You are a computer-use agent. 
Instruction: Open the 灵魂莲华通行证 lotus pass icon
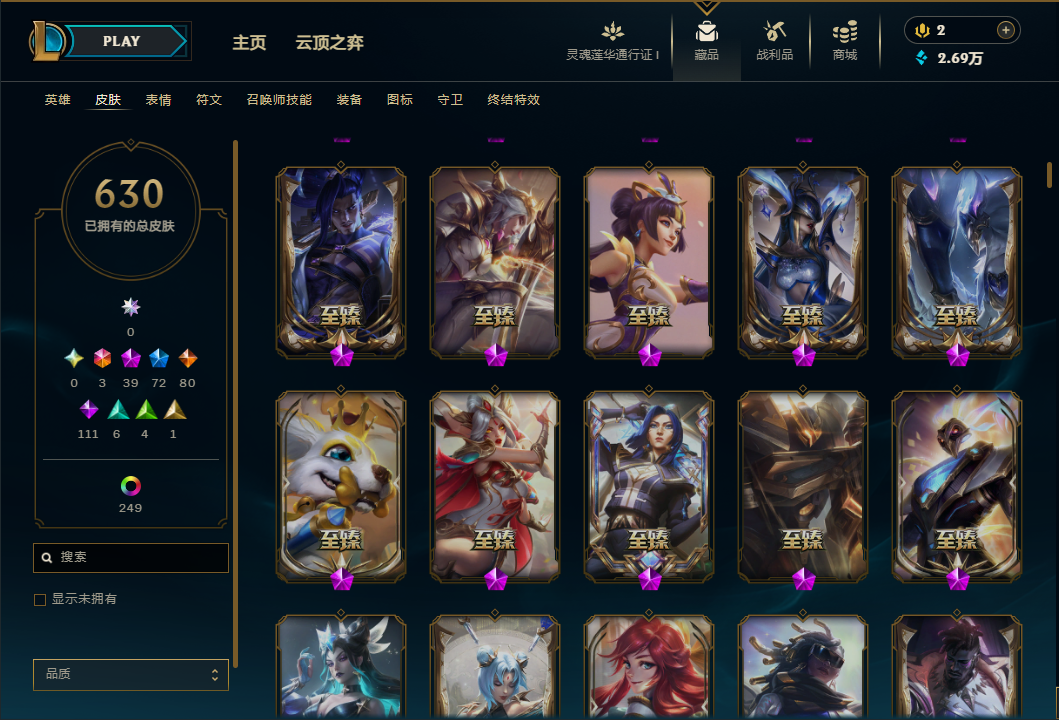(613, 31)
